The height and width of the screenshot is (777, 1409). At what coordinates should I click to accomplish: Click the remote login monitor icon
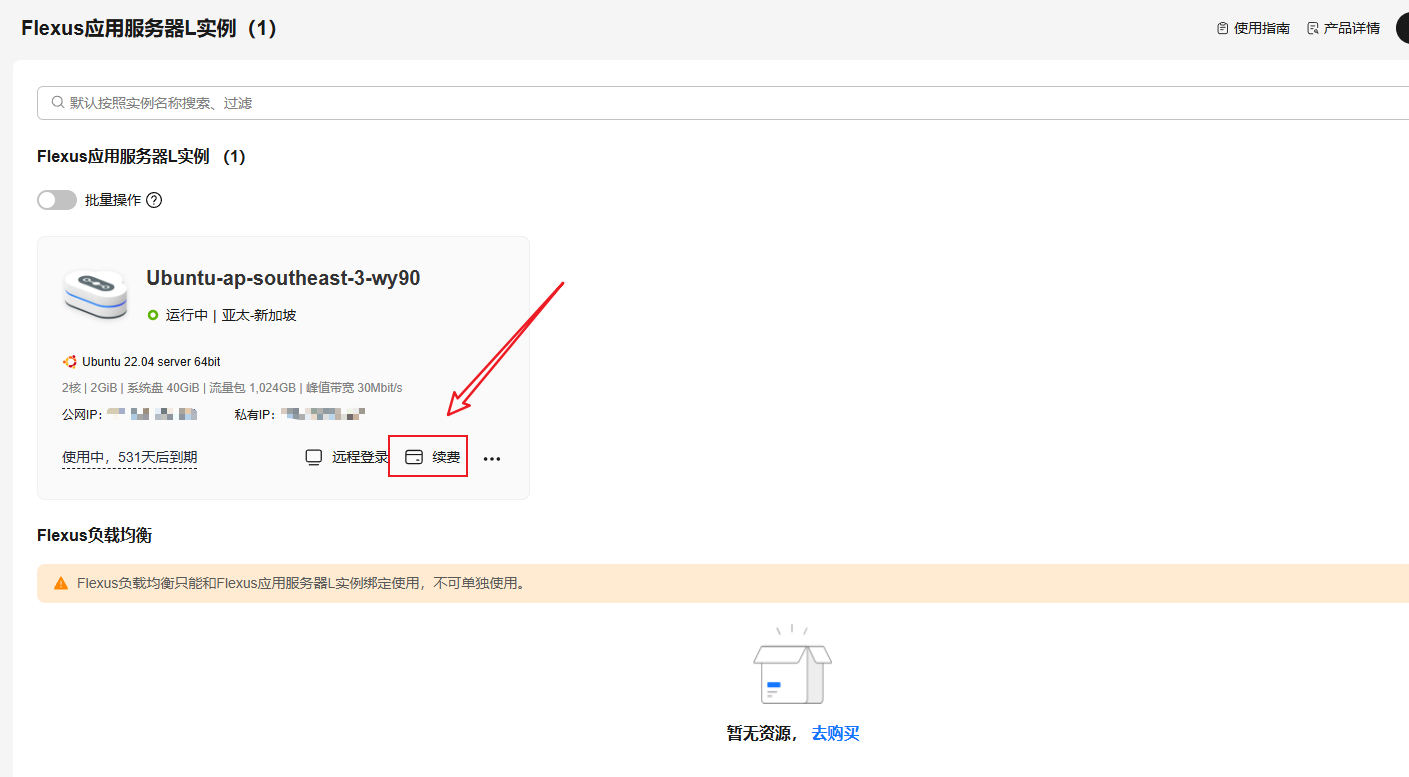(314, 457)
